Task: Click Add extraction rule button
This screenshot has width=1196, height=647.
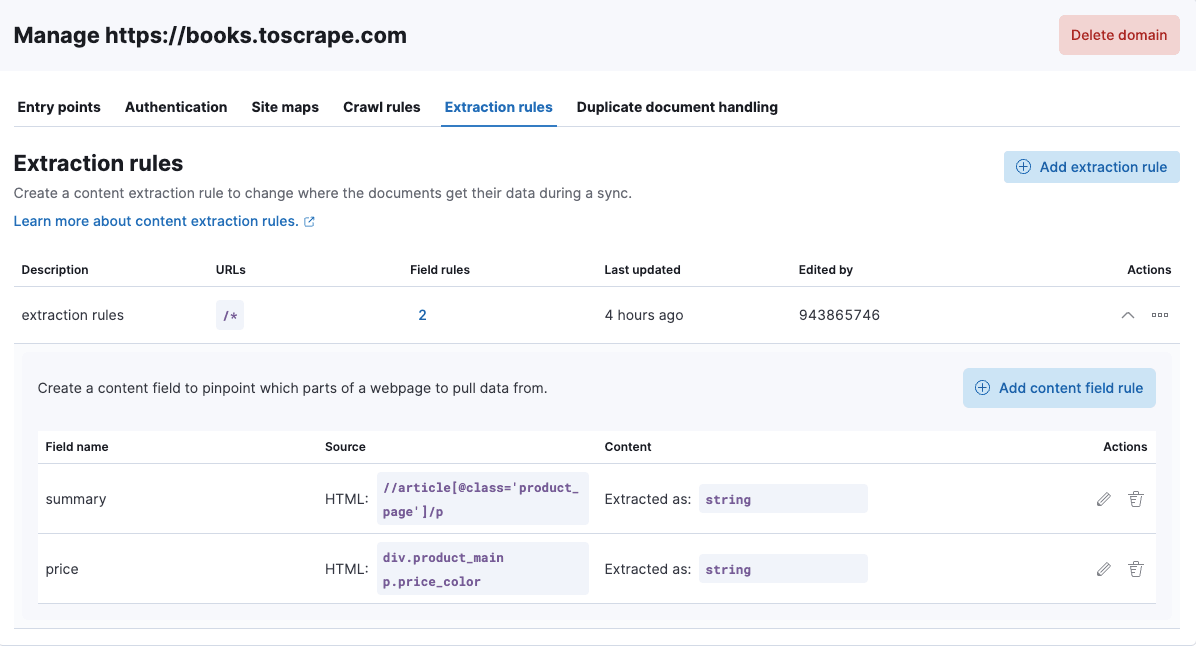Action: pyautogui.click(x=1092, y=167)
